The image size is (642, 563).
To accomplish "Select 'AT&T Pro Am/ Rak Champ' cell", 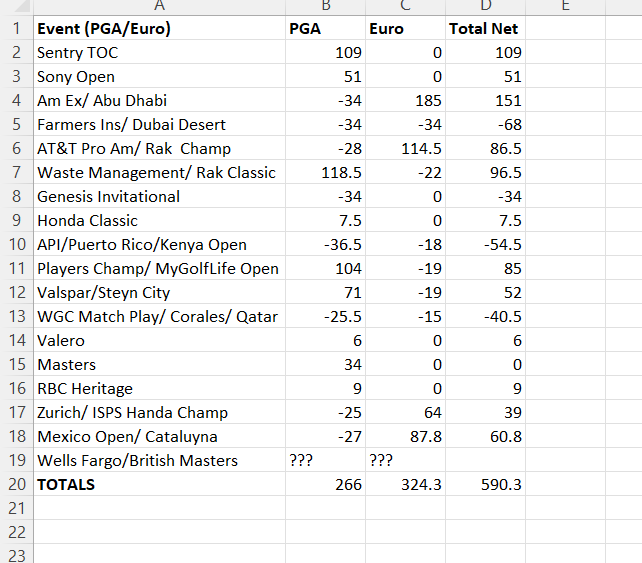I will point(159,148).
